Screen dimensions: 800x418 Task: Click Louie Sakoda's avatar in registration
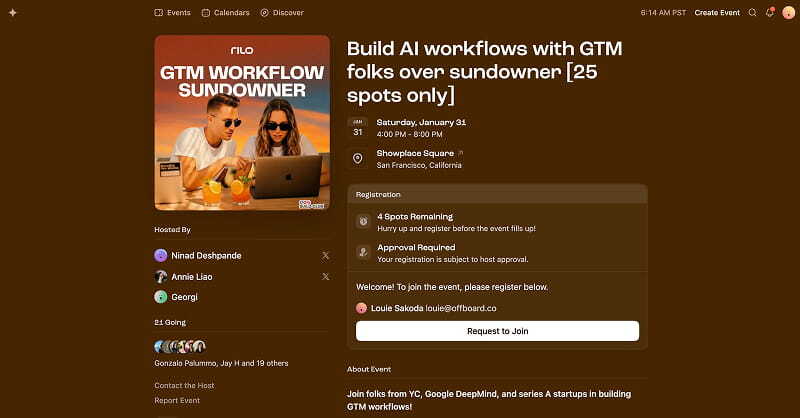point(361,308)
